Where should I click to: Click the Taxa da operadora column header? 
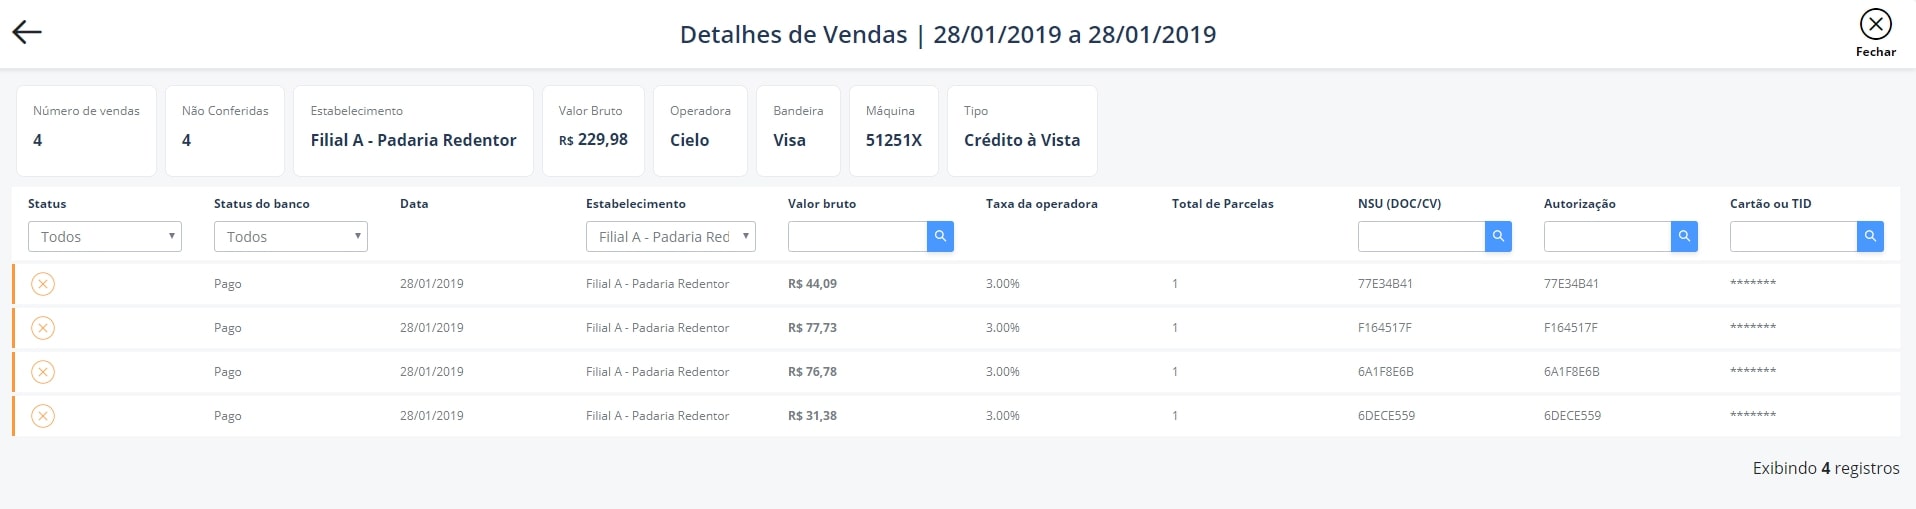pos(1041,204)
